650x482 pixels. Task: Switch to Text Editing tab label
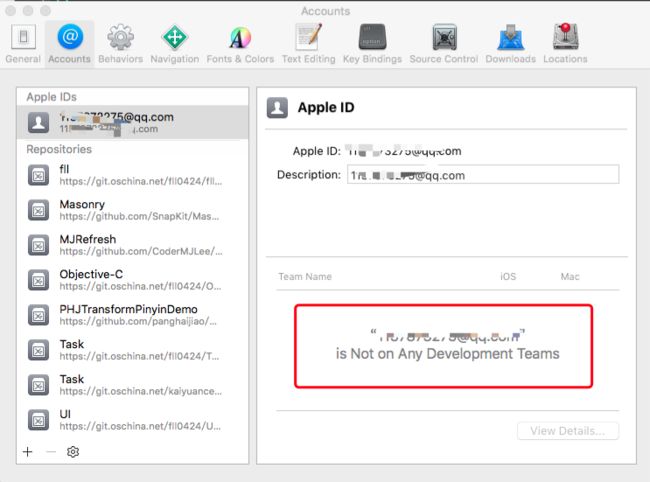pyautogui.click(x=309, y=59)
